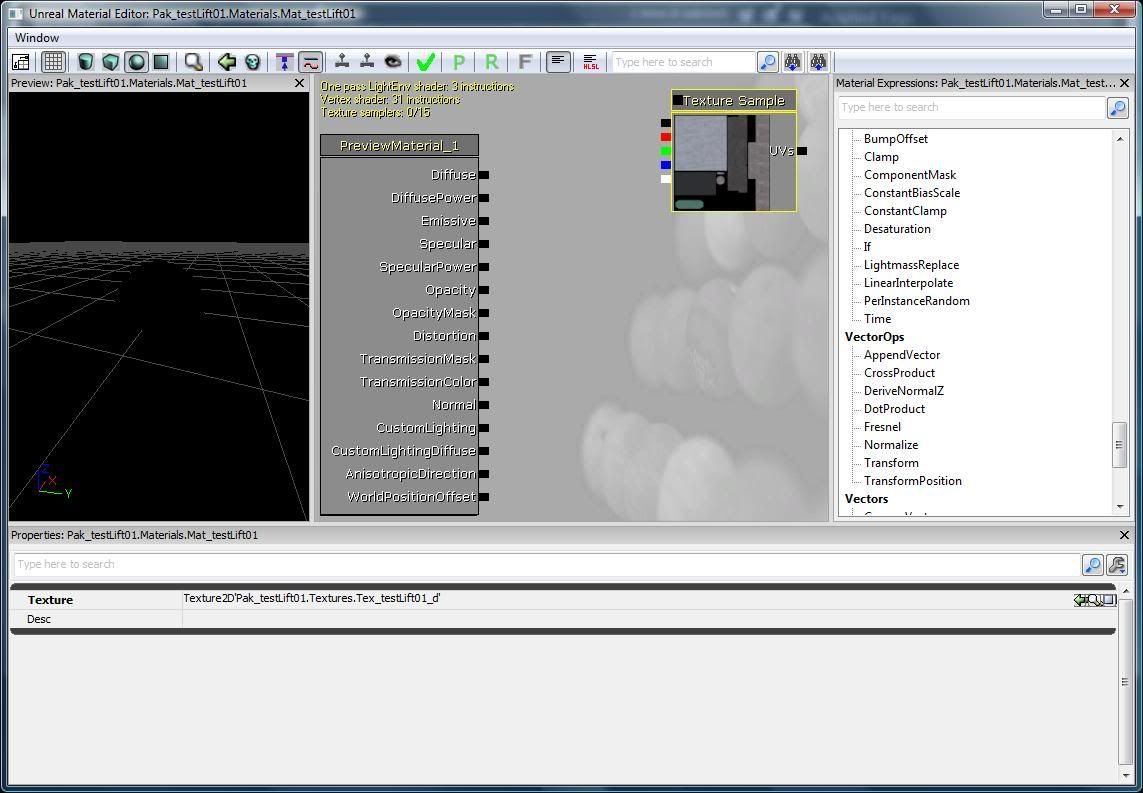Open the Properties wrench options dropdown
This screenshot has height=793, width=1143.
tap(1117, 565)
